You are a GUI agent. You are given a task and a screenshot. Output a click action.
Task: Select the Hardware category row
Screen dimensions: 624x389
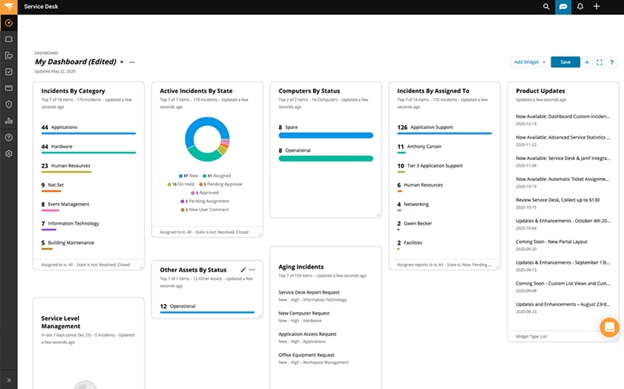[x=88, y=149]
